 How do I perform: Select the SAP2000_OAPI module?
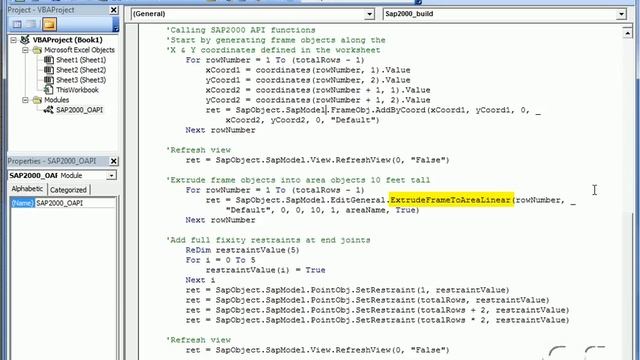pos(79,110)
